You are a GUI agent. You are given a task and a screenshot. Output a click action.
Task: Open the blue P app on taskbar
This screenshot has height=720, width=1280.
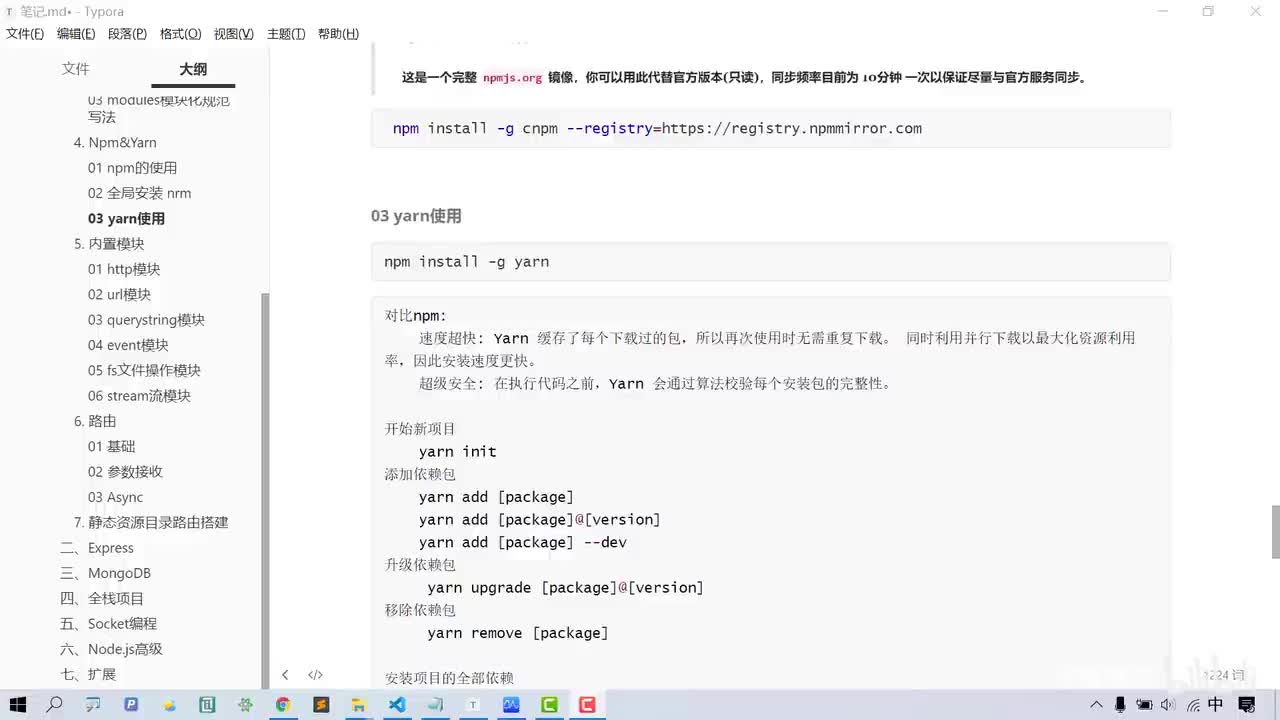pos(131,705)
